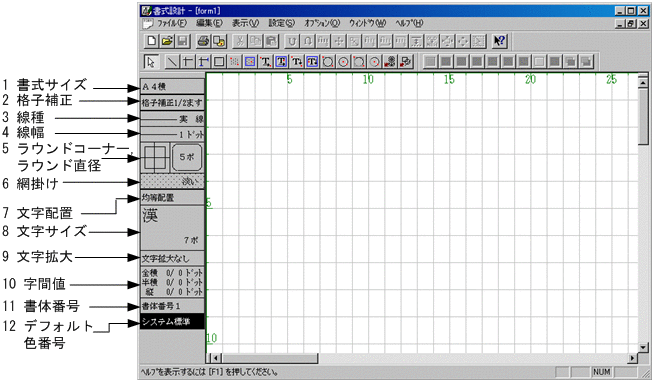The width and height of the screenshot is (656, 383).
Task: Click the ruler marking 20 along the top
Action: tap(530, 80)
